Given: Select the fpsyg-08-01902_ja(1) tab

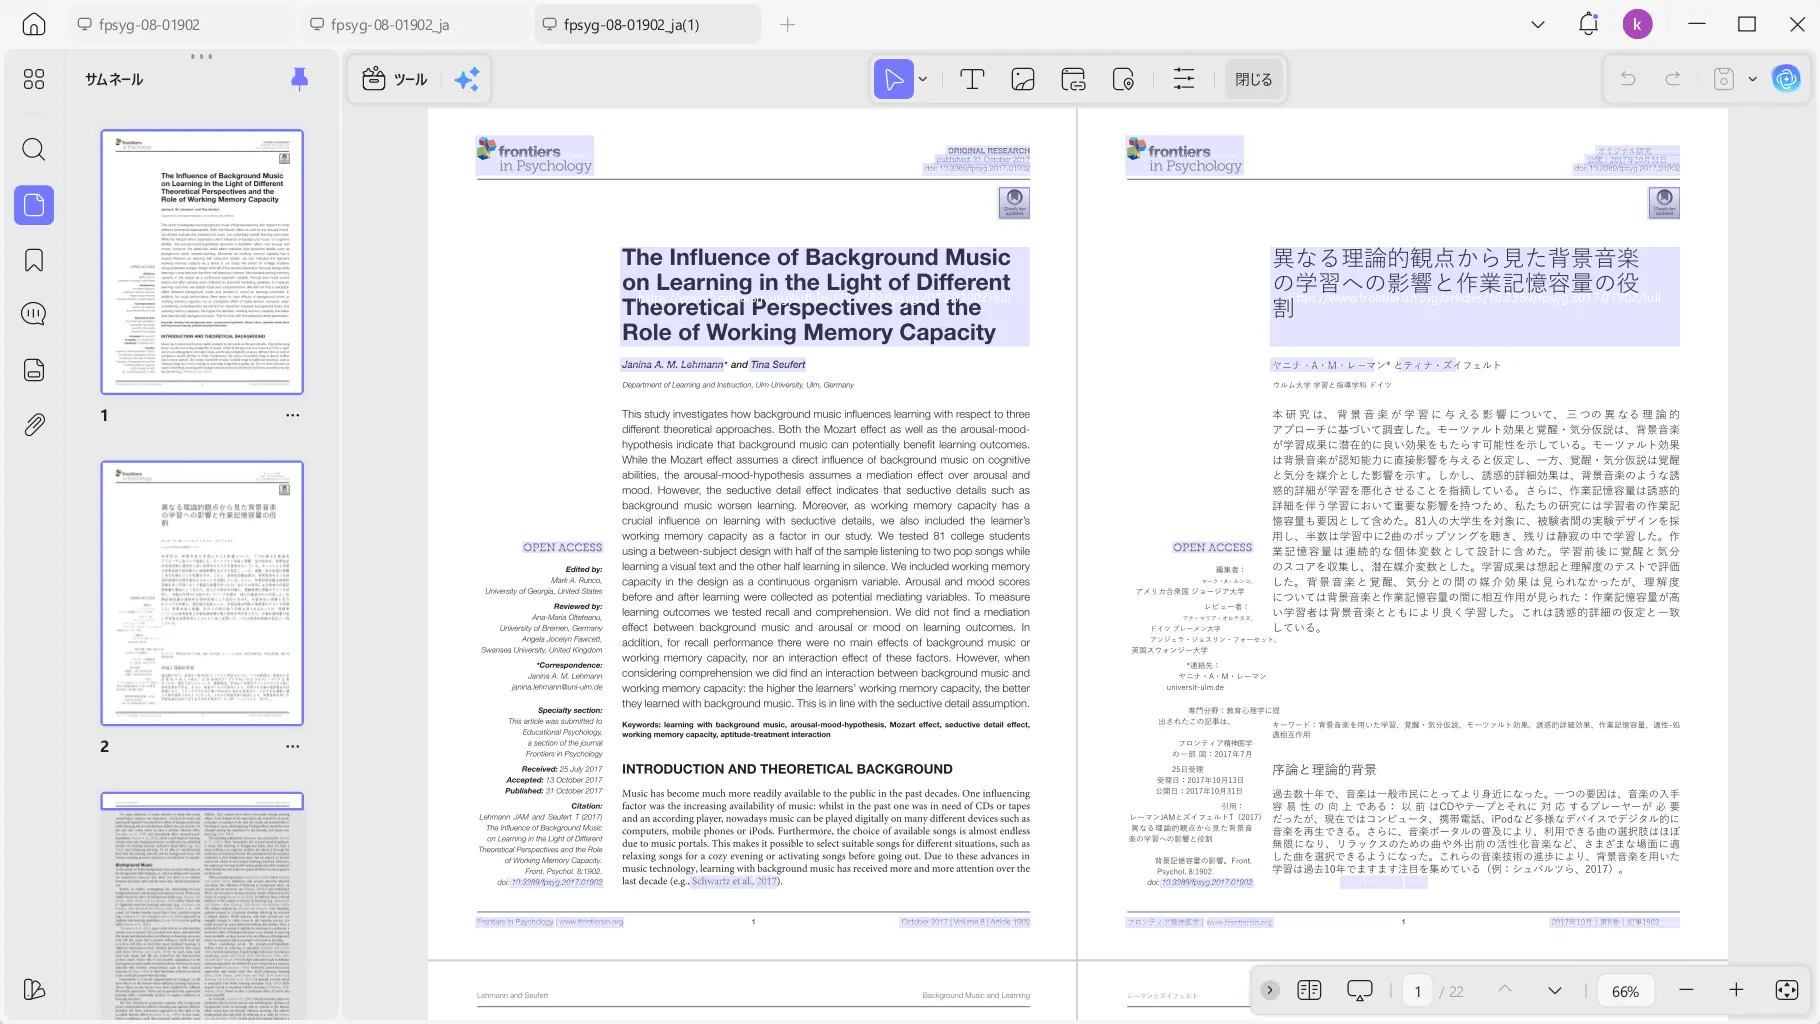Looking at the screenshot, I should [647, 25].
